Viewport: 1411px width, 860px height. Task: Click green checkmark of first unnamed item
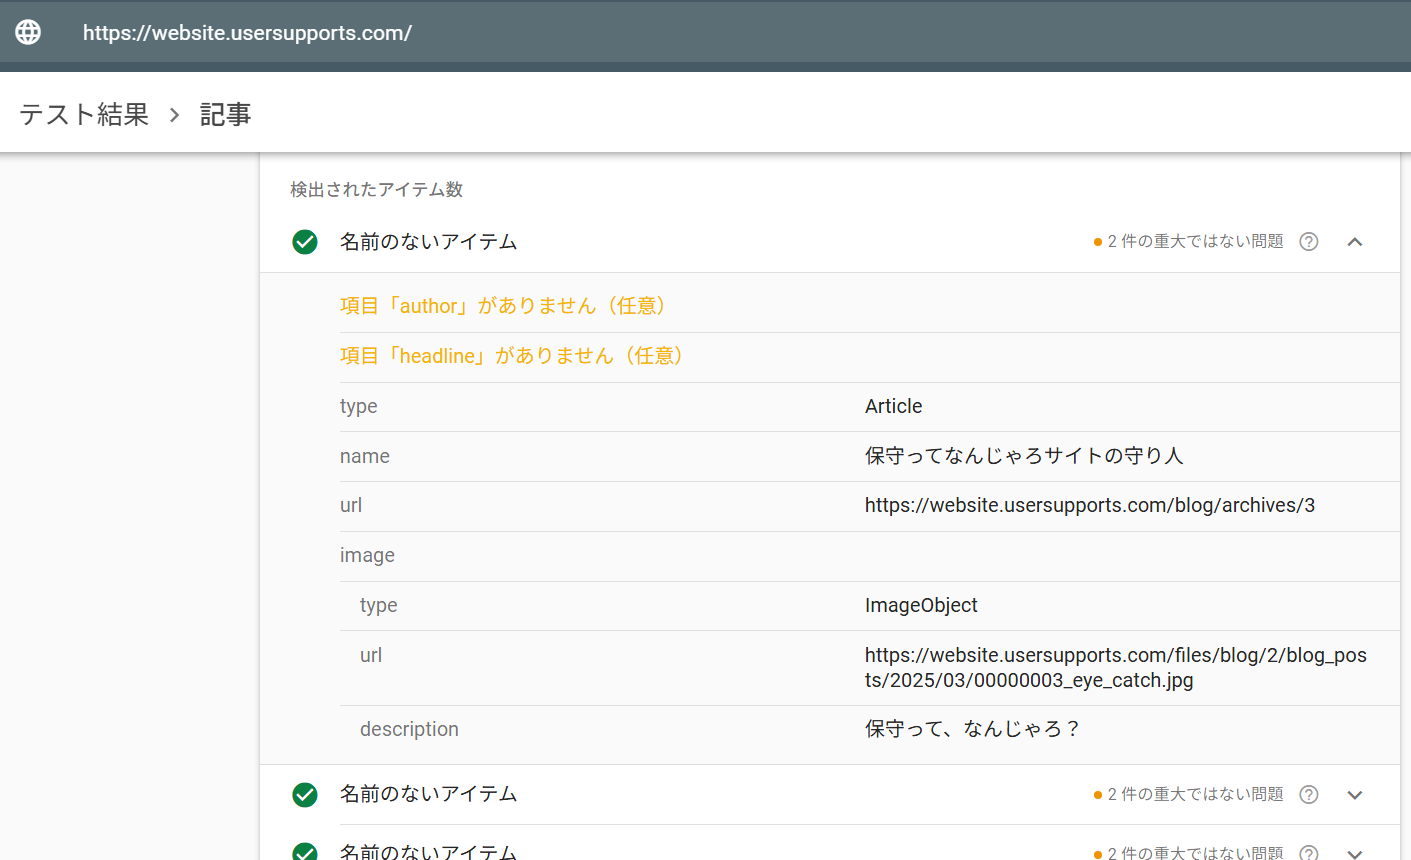click(x=305, y=242)
